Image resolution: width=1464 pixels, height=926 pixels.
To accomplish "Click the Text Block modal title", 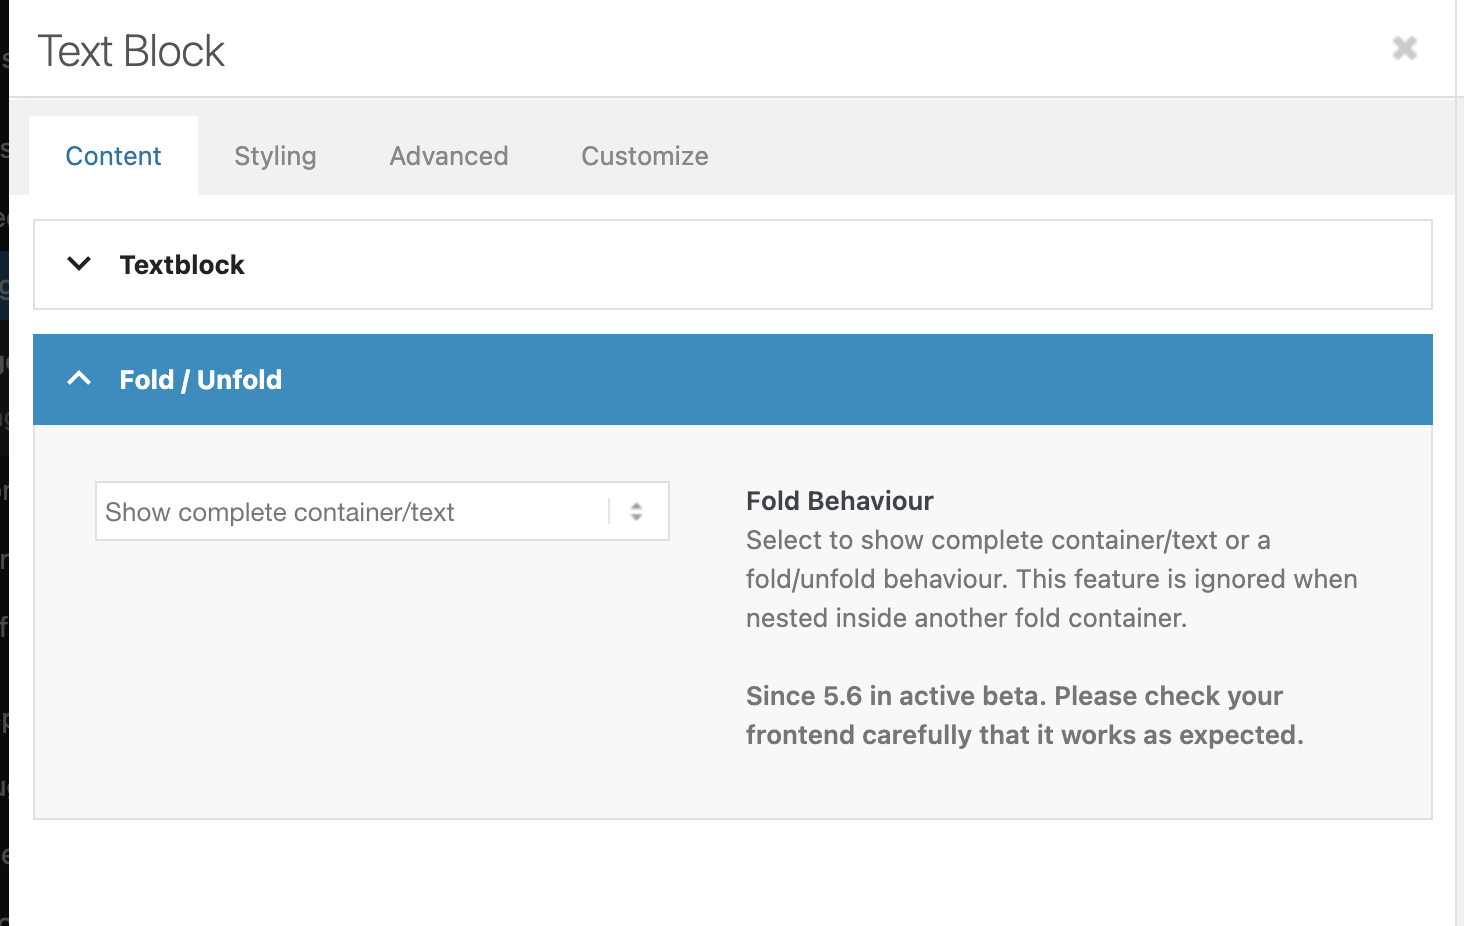I will pos(131,51).
